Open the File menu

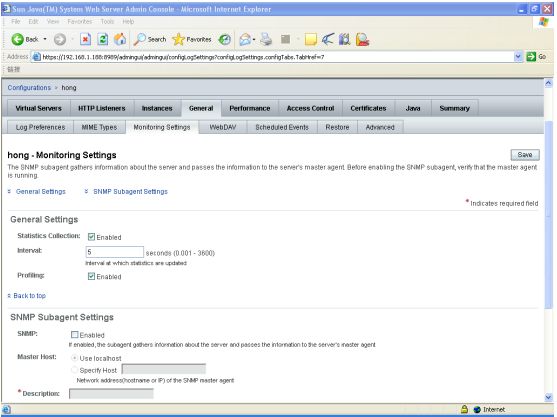coord(16,22)
